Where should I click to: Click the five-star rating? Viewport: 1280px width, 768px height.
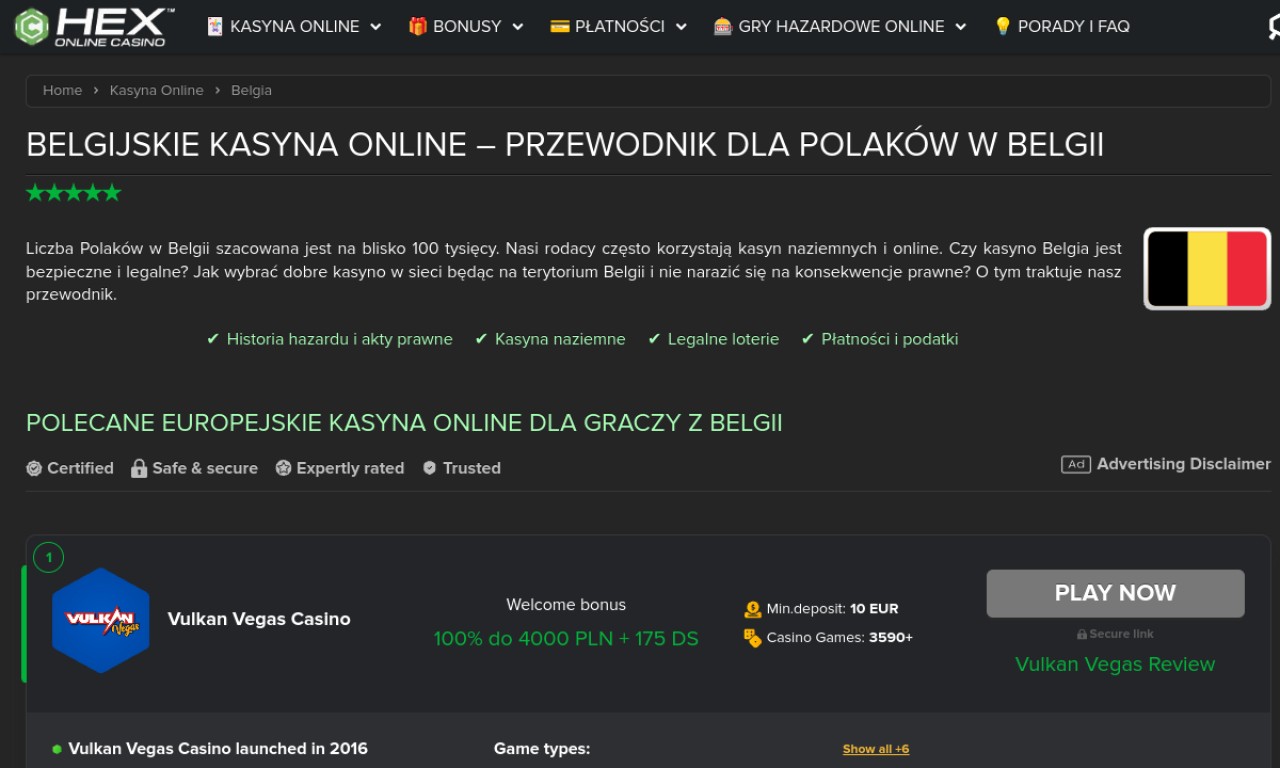pyautogui.click(x=73, y=193)
